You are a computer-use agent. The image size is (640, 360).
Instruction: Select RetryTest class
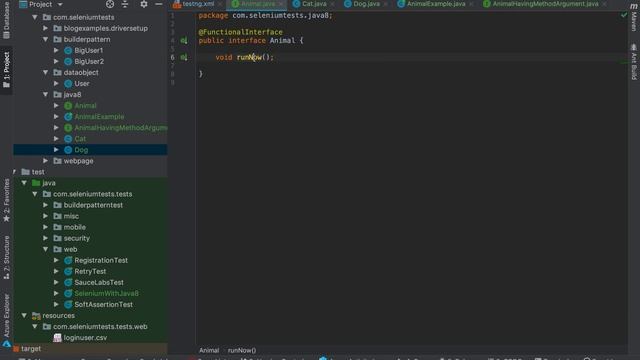(x=90, y=271)
